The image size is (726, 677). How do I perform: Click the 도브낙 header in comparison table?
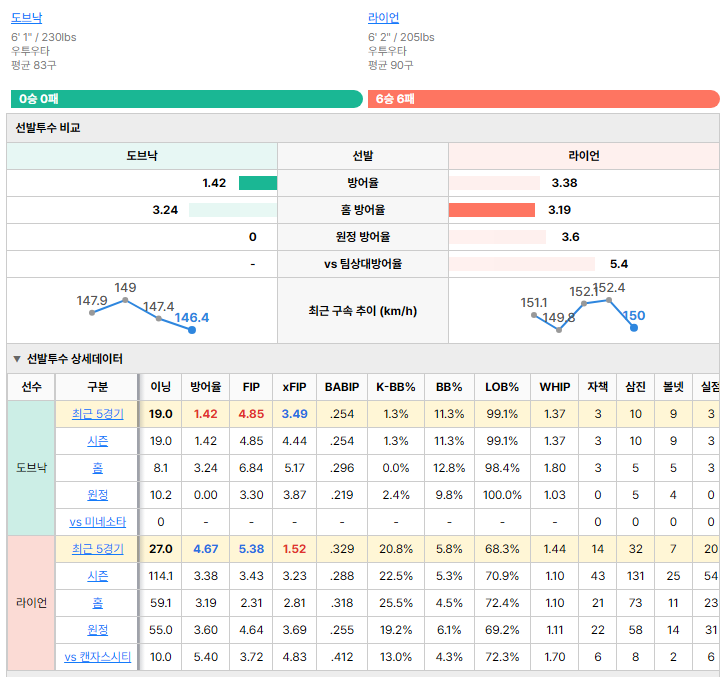coord(142,156)
